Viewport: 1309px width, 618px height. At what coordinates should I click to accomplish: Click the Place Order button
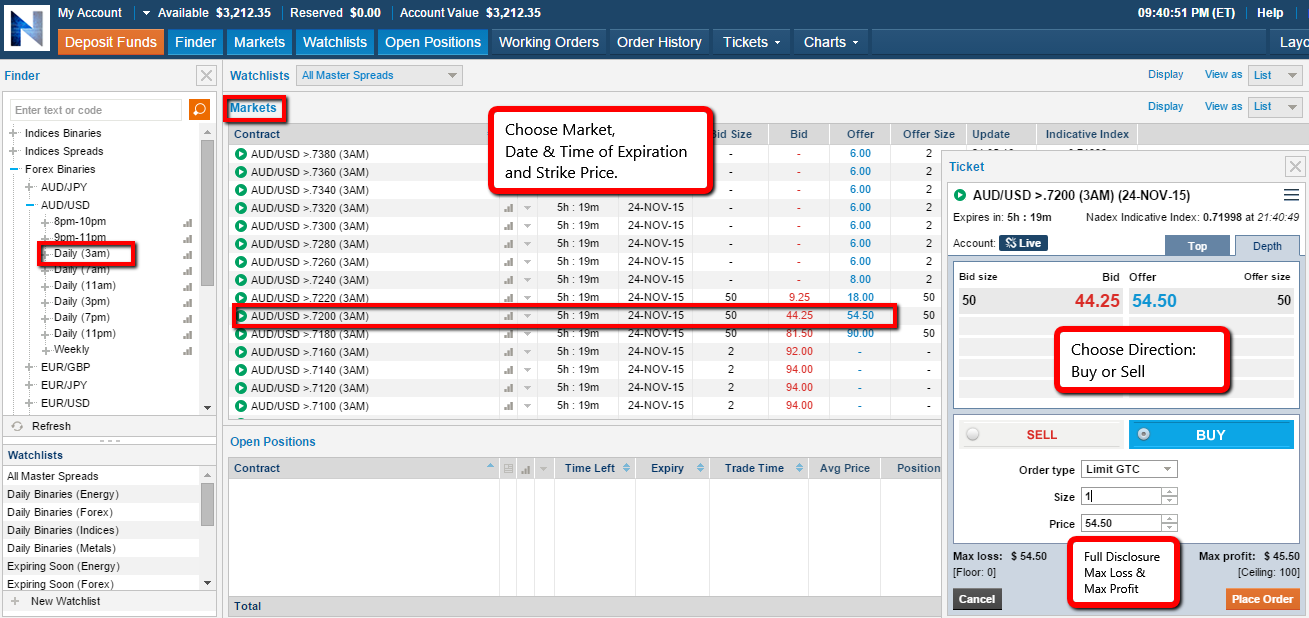[1261, 599]
